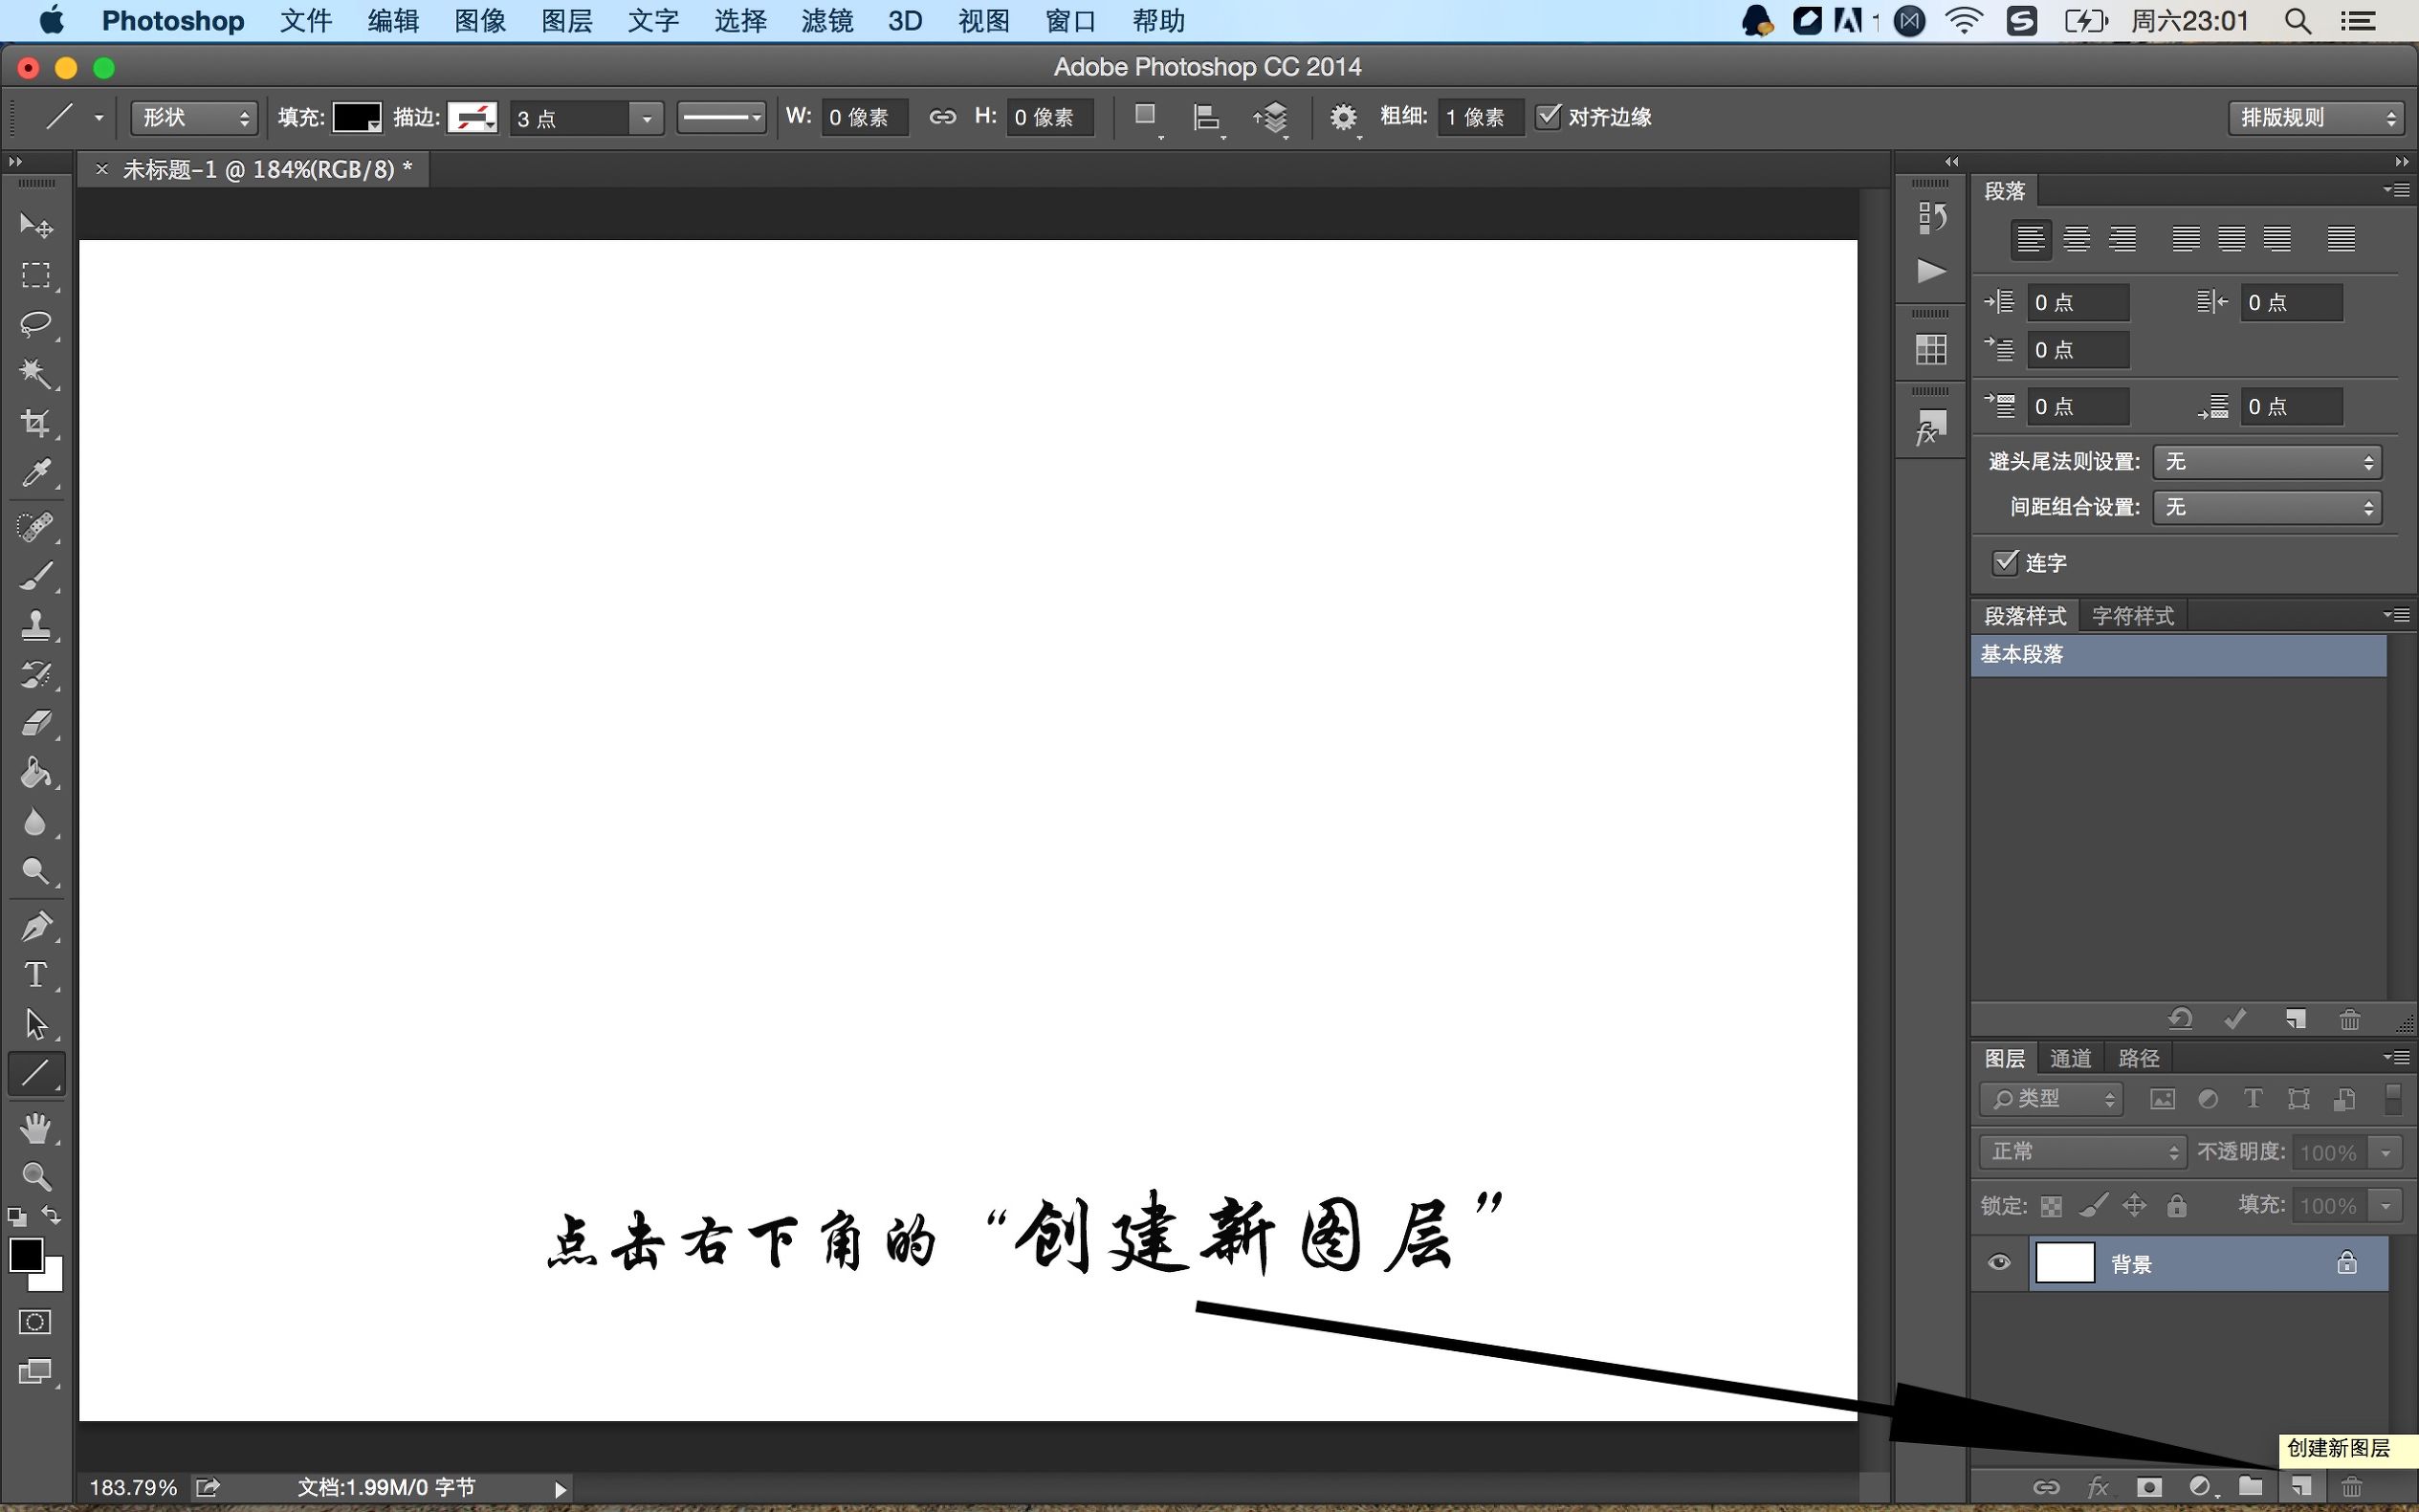
Task: Click the Delete Layer trash icon
Action: point(2351,1486)
